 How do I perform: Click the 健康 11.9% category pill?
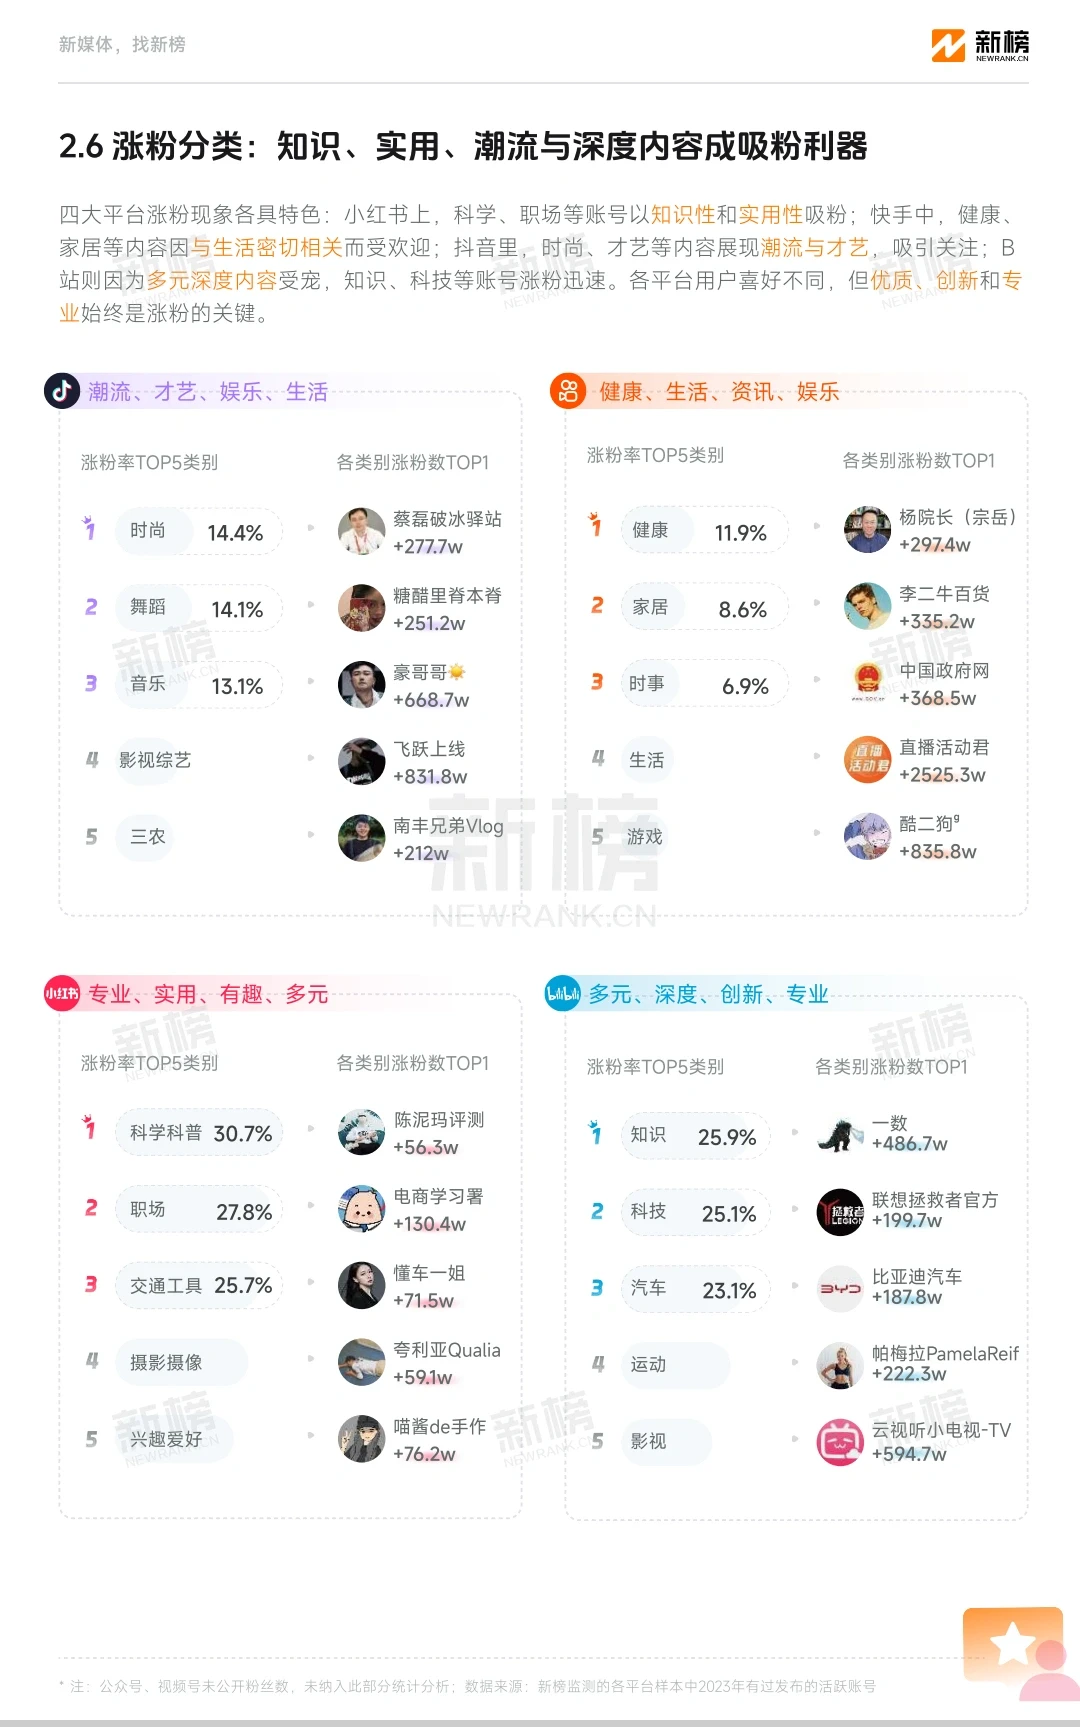[702, 531]
